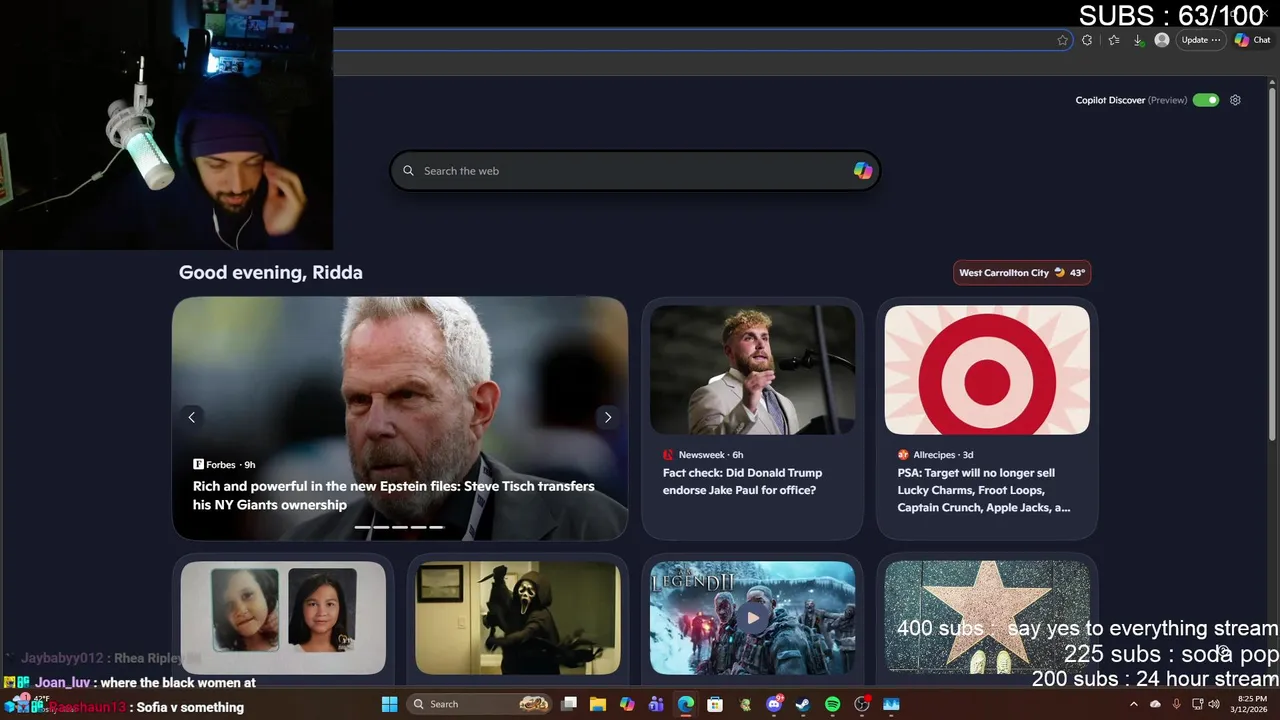
Task: Add this page to favorites star
Action: (1062, 40)
